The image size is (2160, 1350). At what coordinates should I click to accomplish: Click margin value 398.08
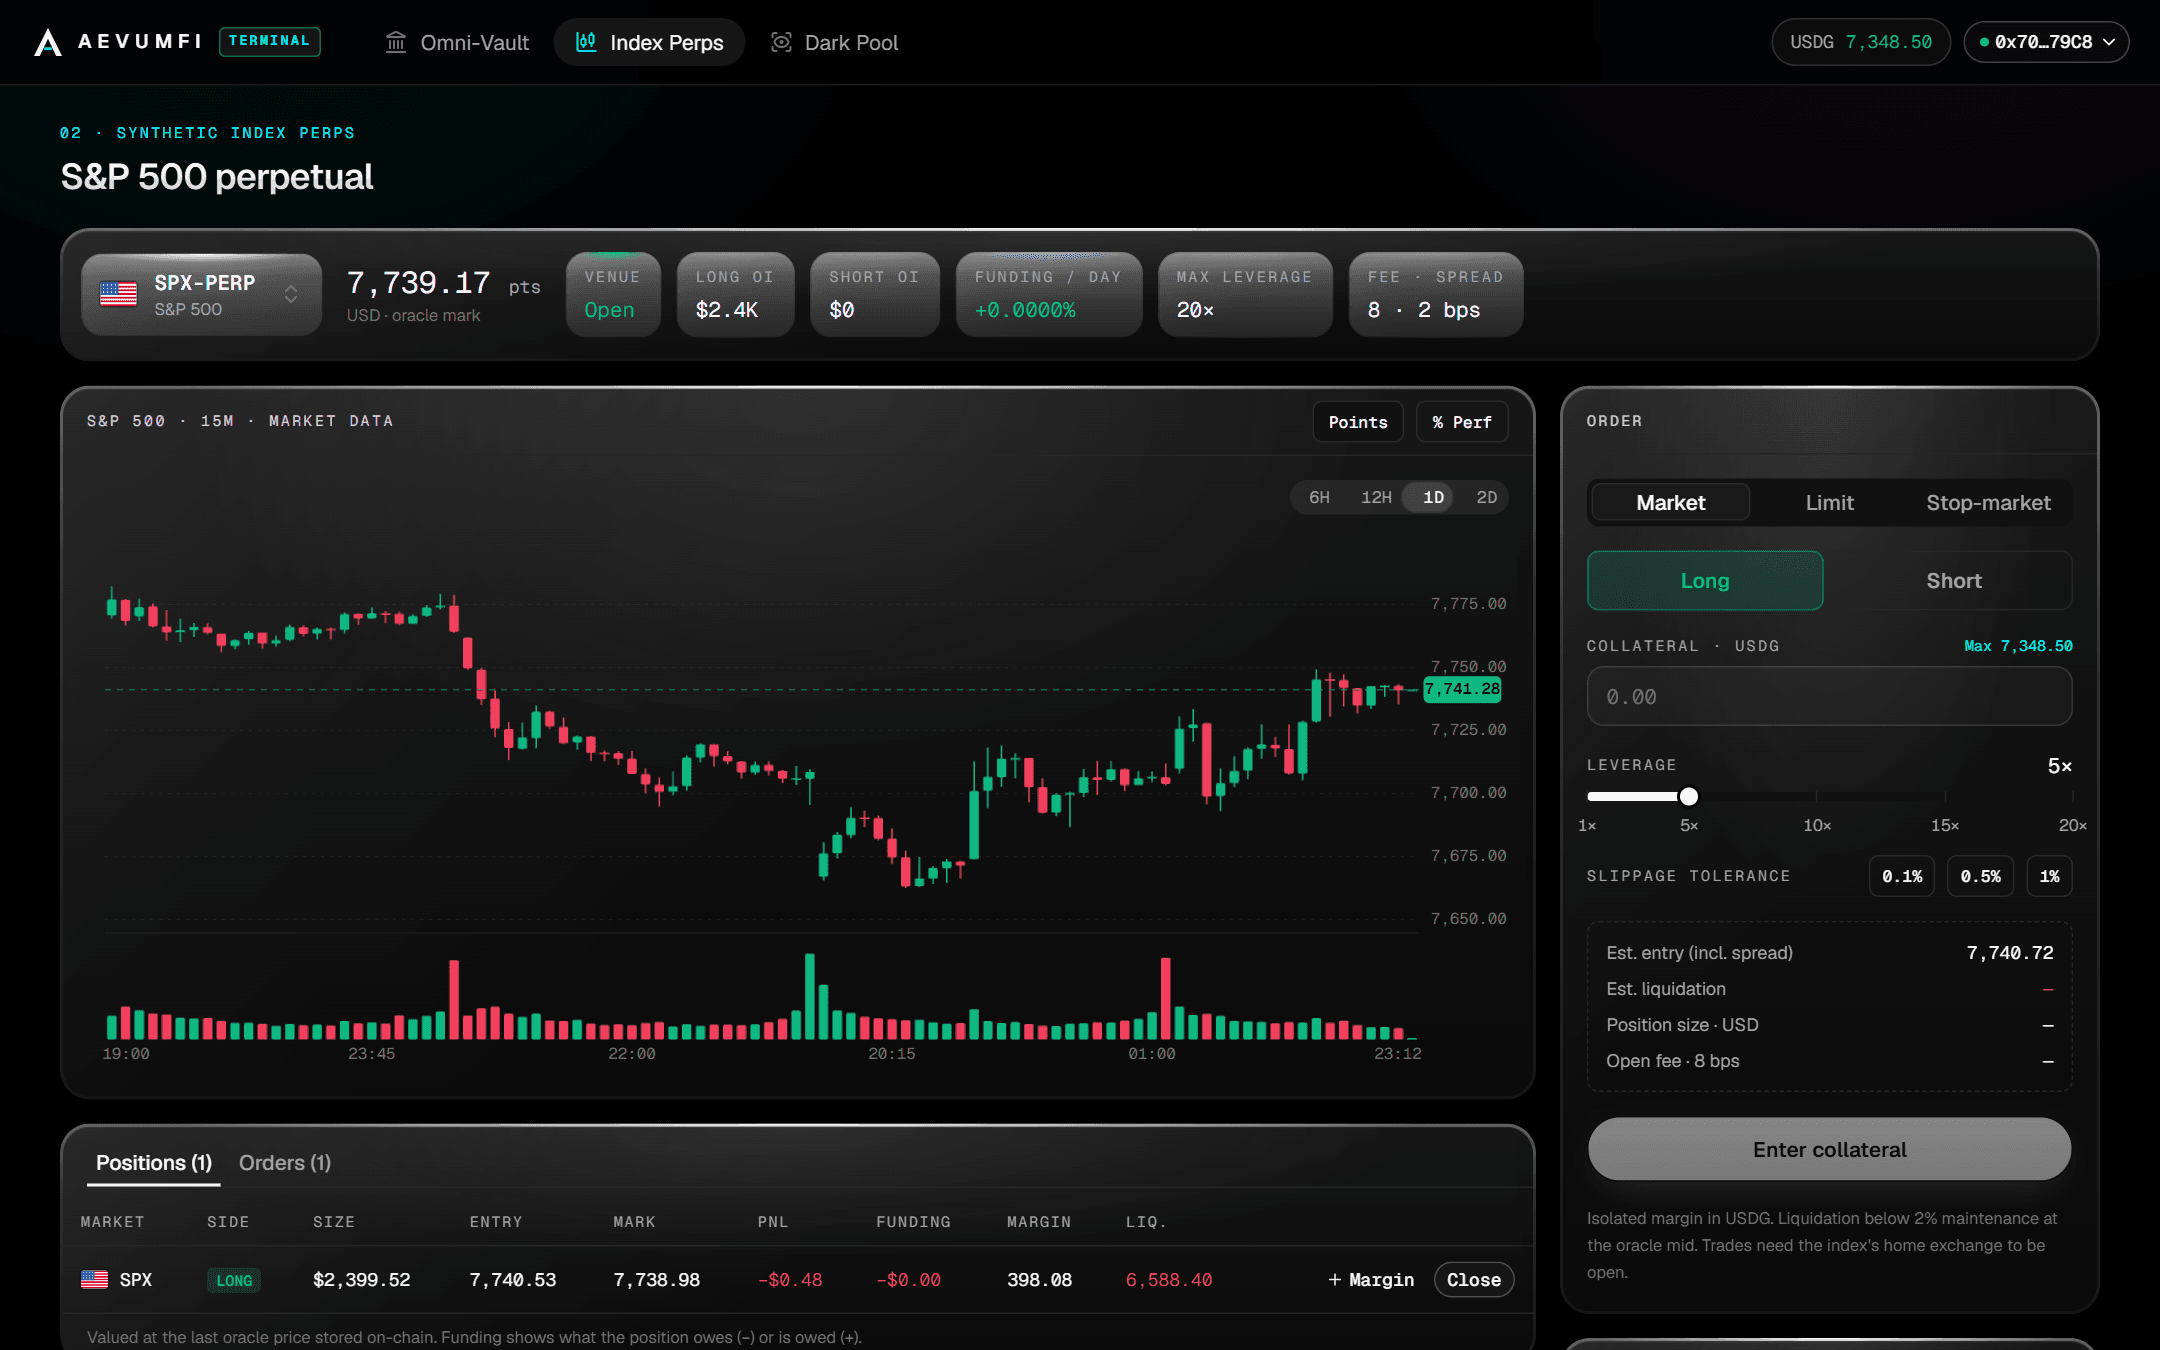click(1039, 1279)
